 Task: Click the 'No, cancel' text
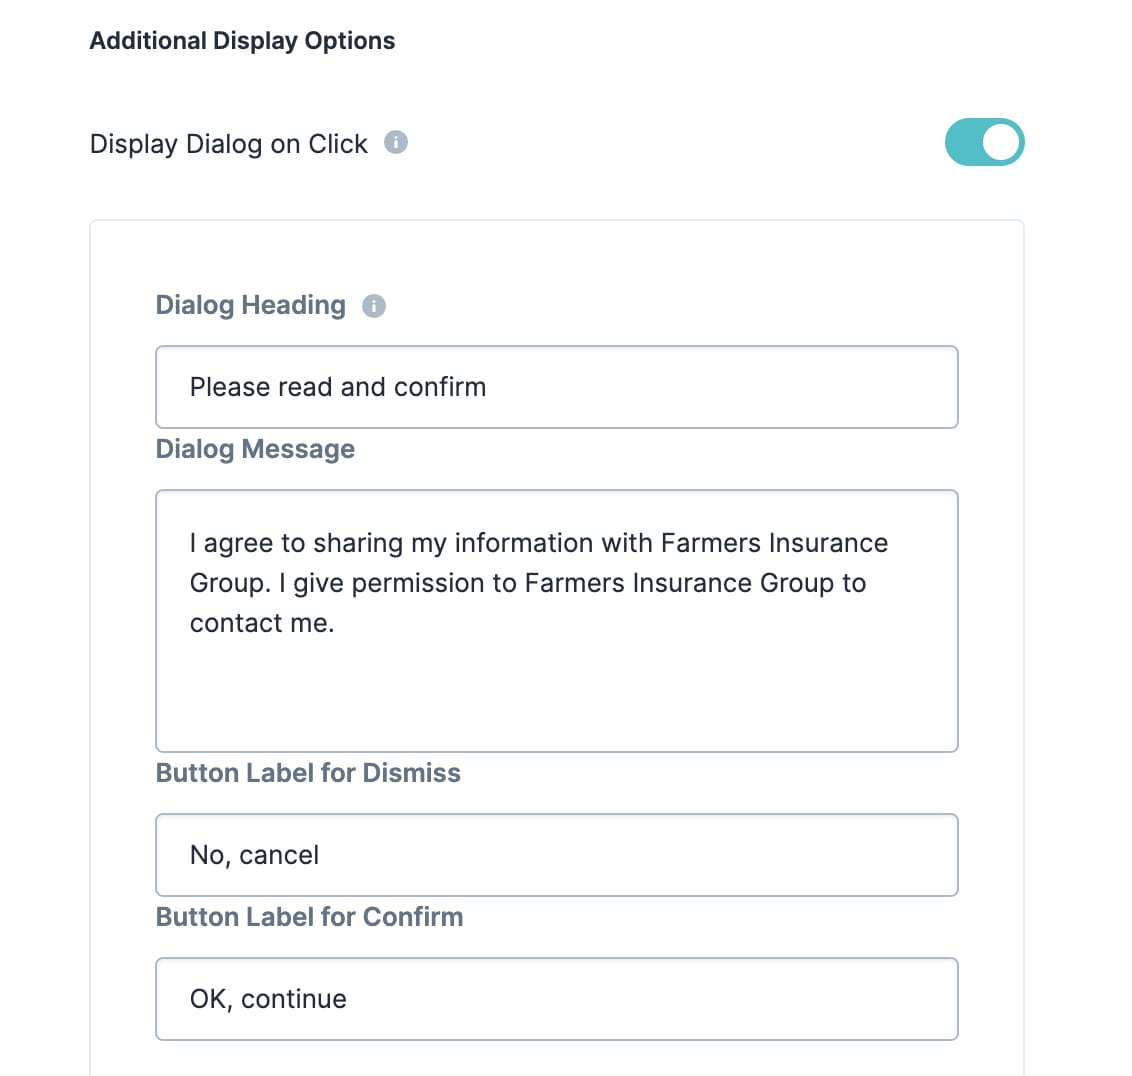coord(254,855)
